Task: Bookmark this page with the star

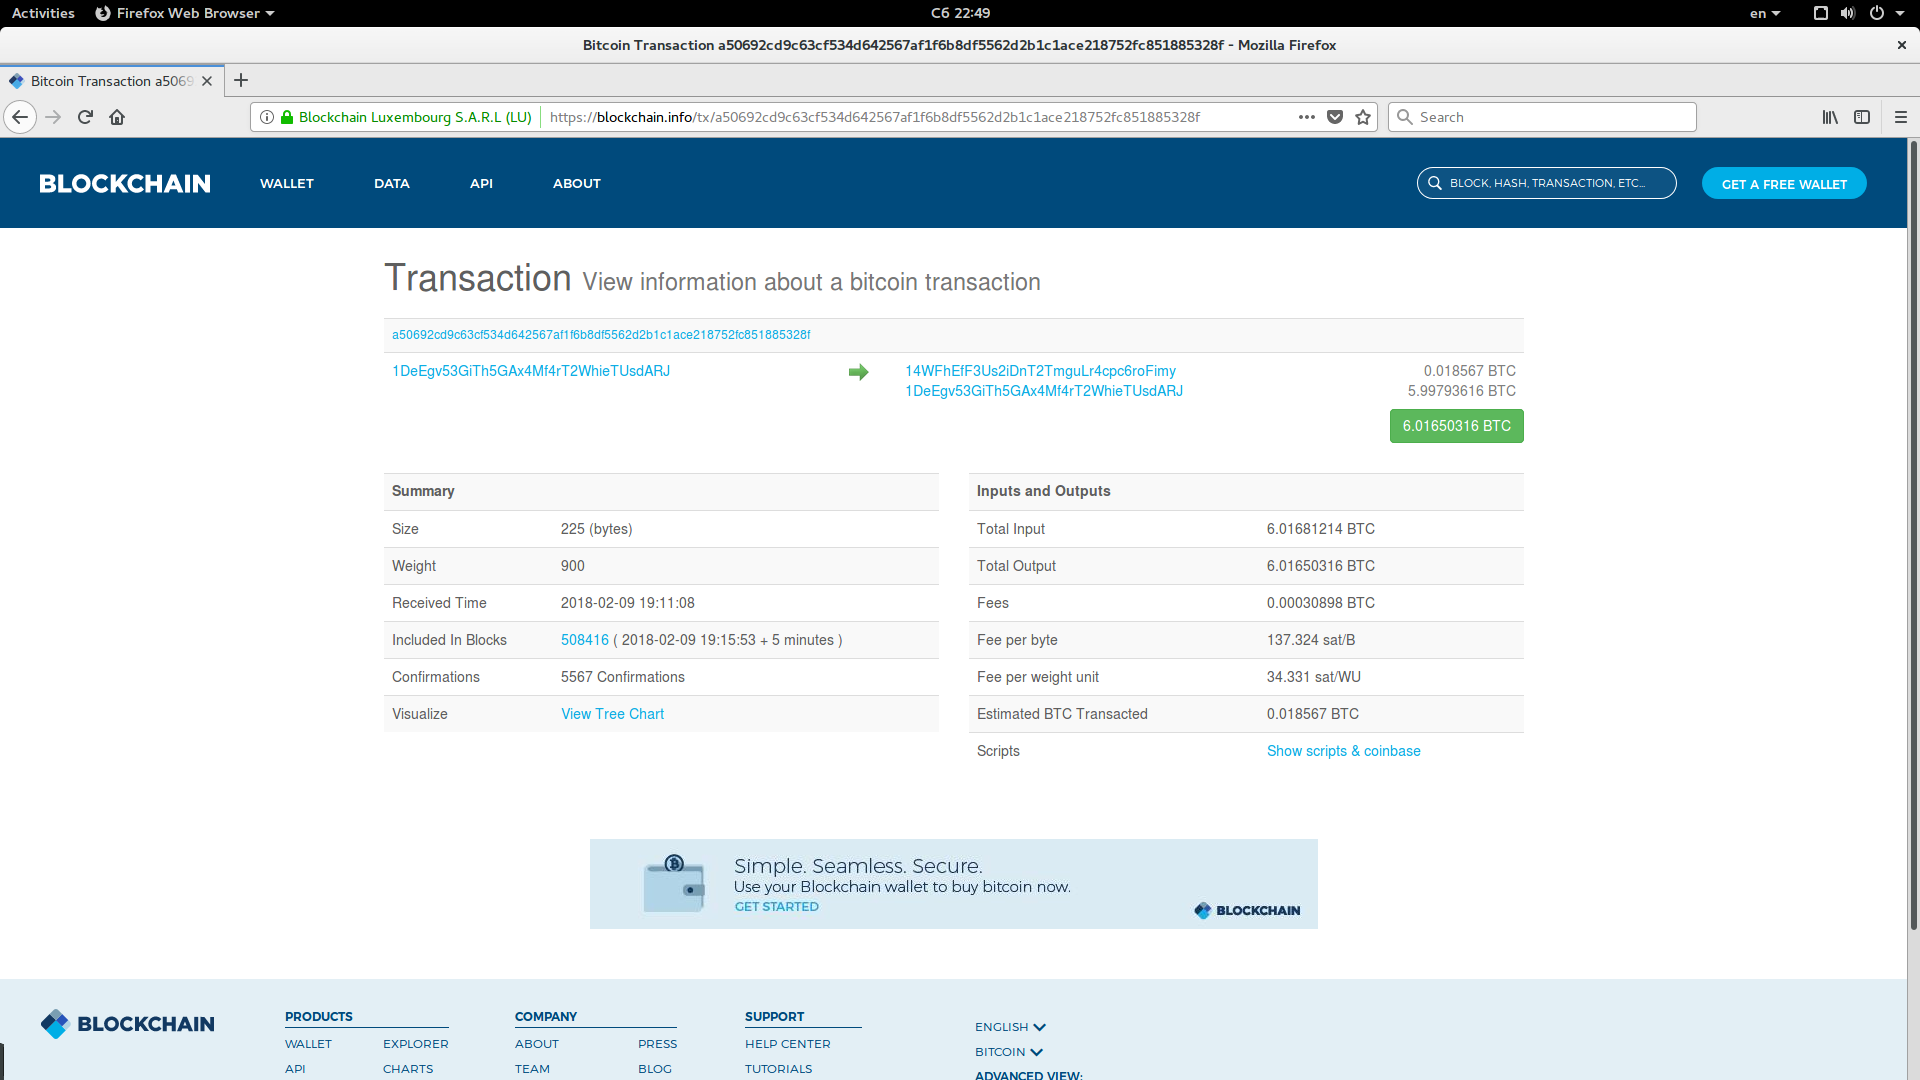Action: (x=1363, y=117)
